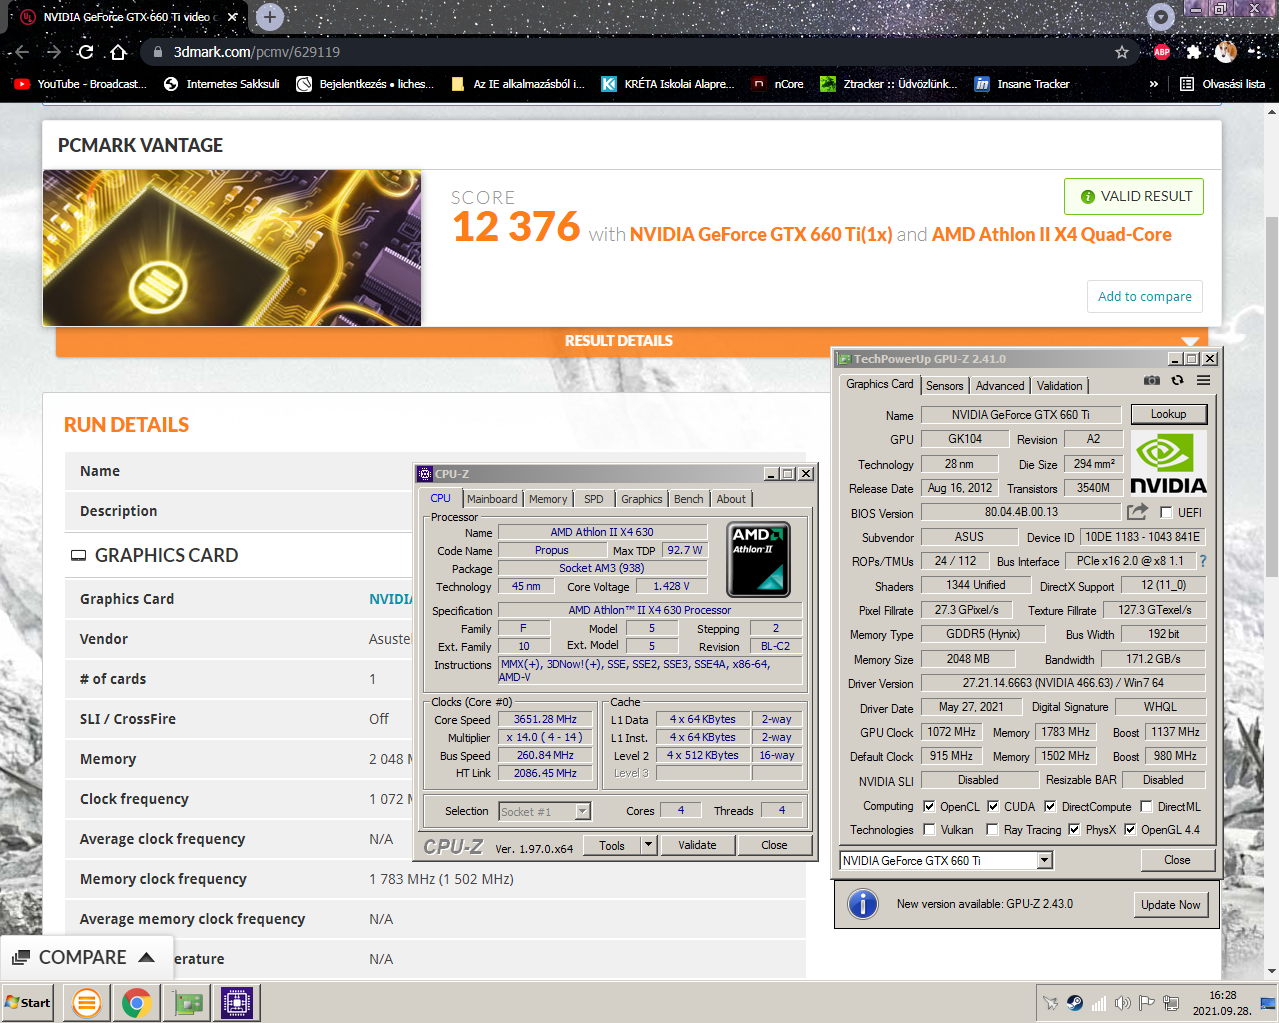
Task: Click the AMD Athlon II logo in CPU-Z
Action: pyautogui.click(x=758, y=559)
